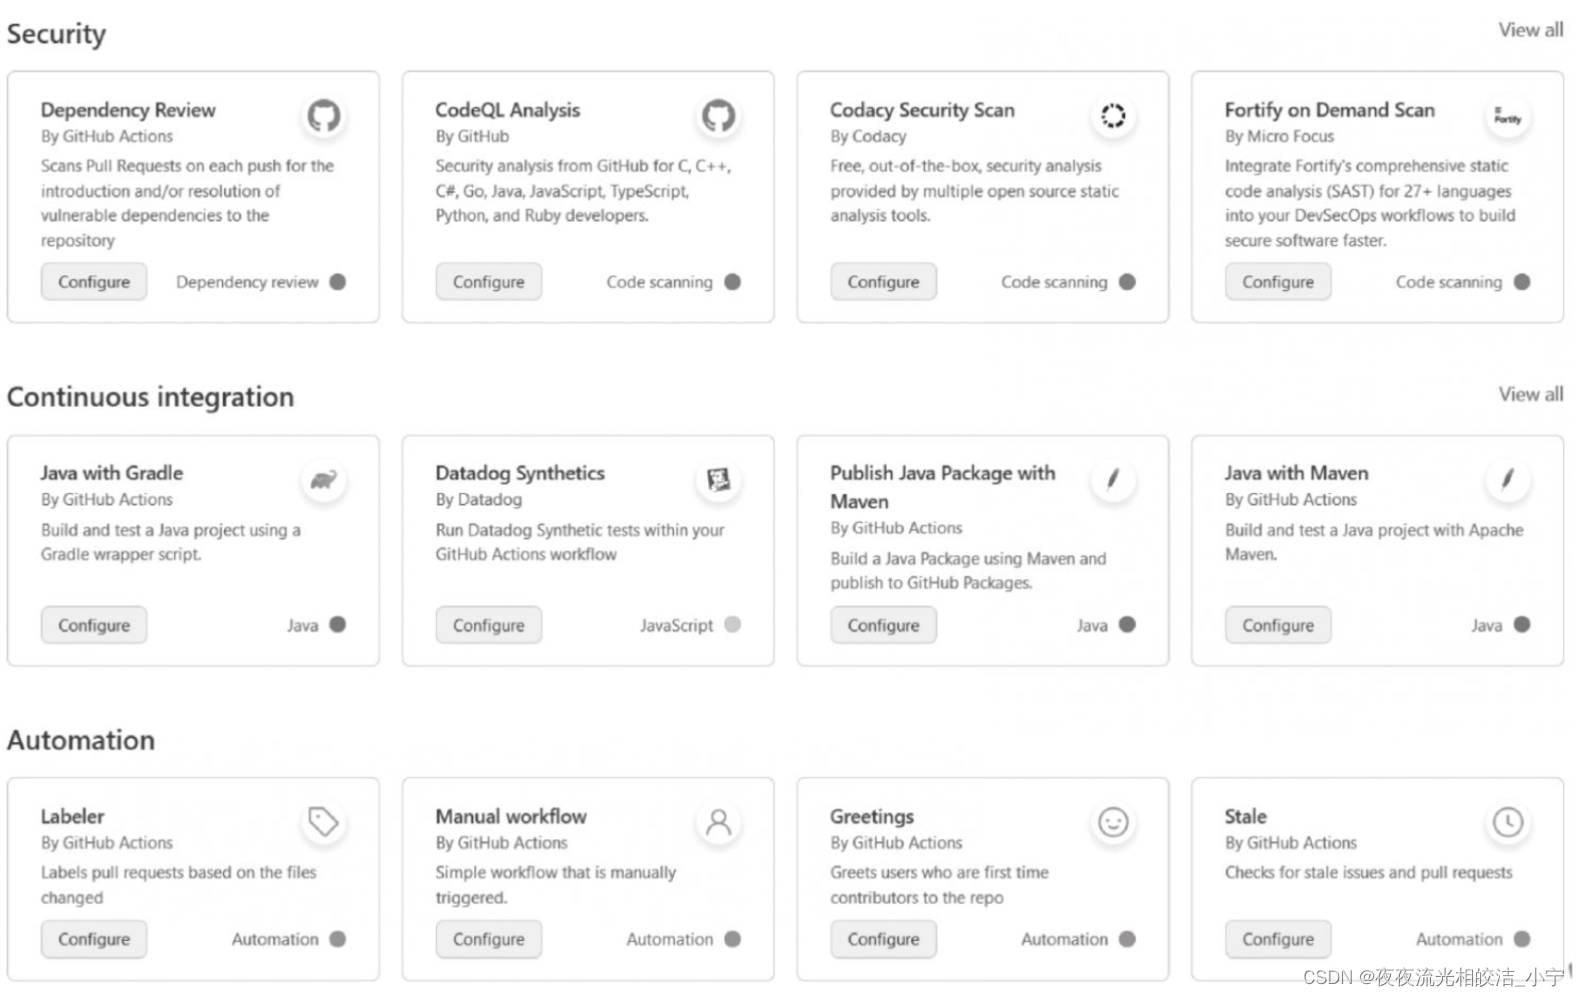The height and width of the screenshot is (997, 1579).
Task: Click the dot beside Code scanning on CodeQL card
Action: click(733, 282)
